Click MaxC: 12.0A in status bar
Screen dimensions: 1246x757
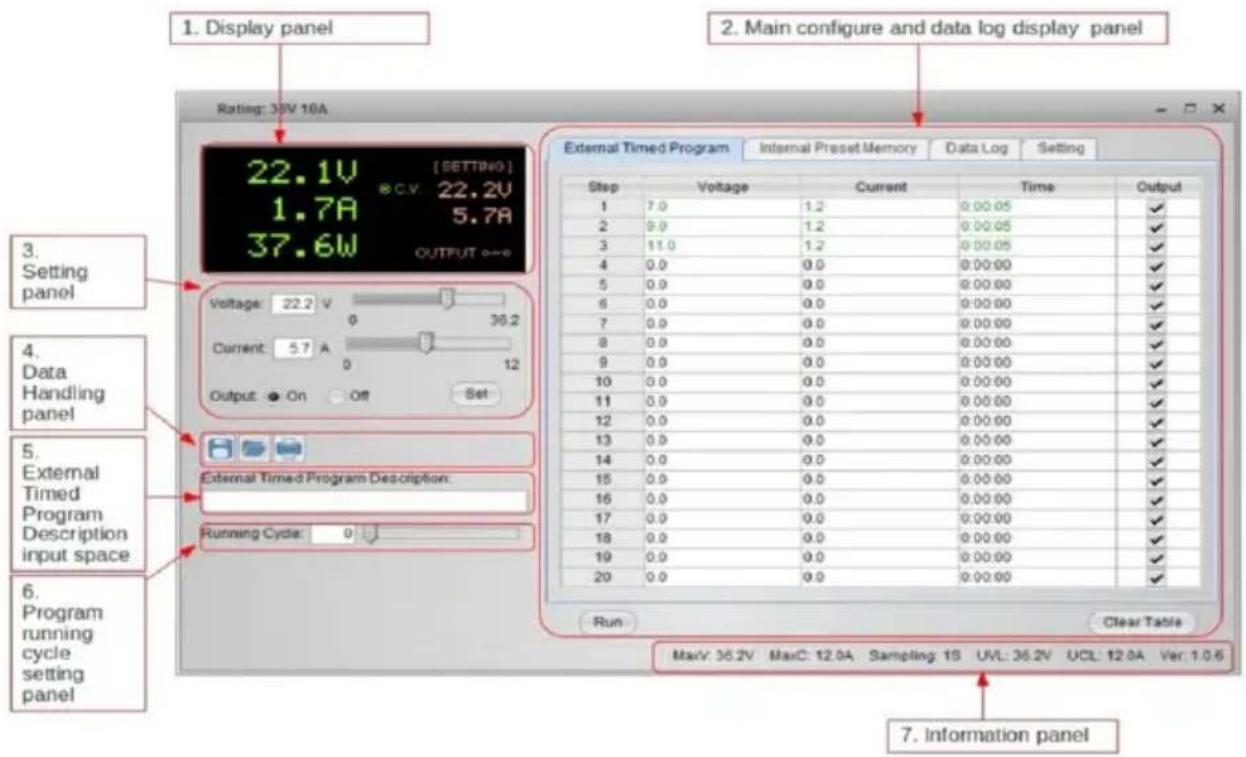click(811, 657)
